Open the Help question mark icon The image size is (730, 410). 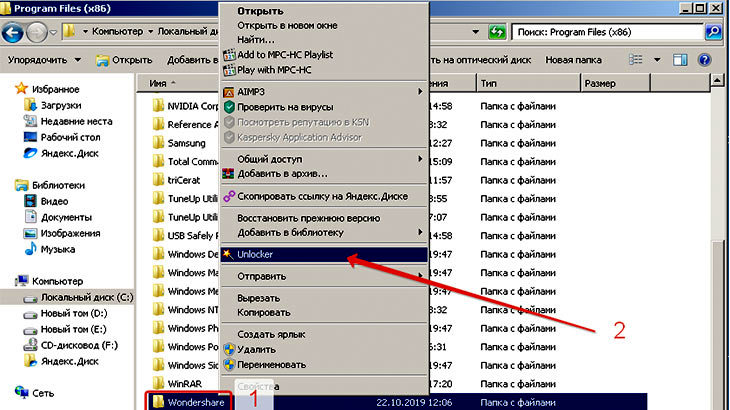[704, 60]
